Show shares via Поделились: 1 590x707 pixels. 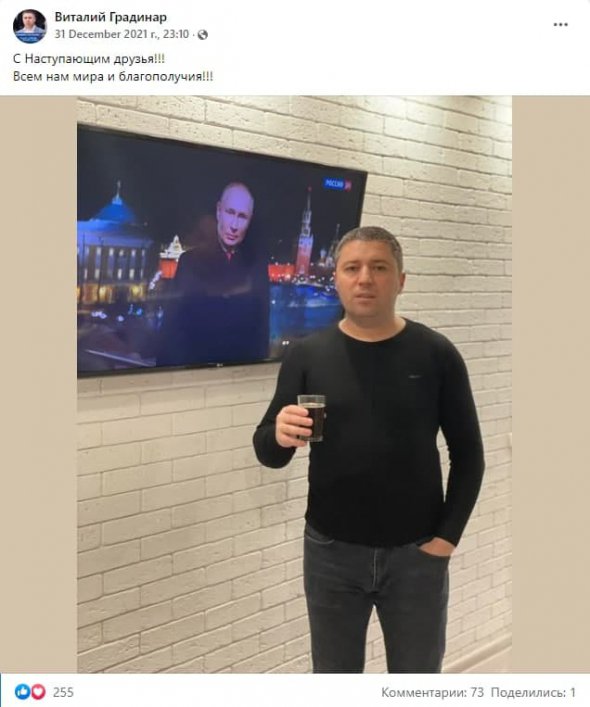point(533,692)
